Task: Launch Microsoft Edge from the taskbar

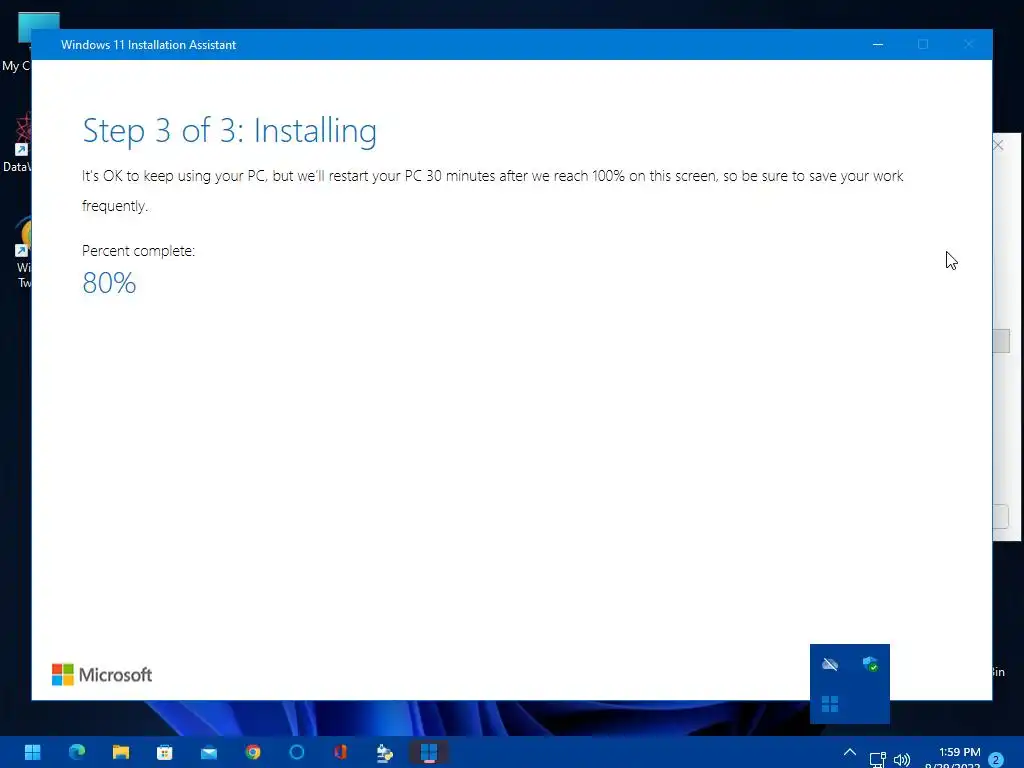Action: pyautogui.click(x=77, y=752)
